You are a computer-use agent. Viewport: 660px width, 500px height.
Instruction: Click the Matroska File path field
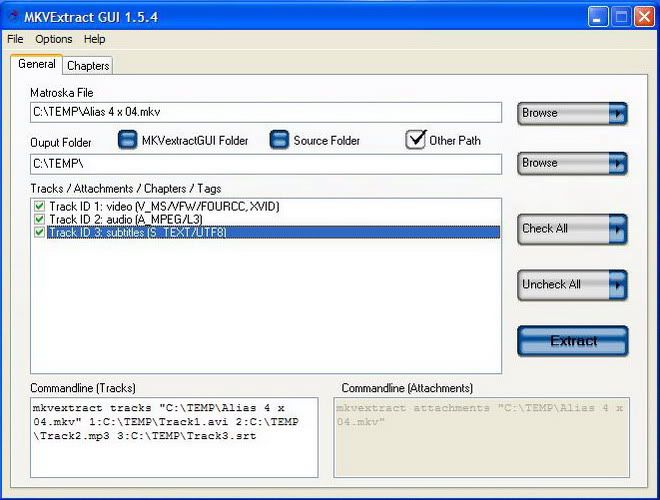coord(266,112)
